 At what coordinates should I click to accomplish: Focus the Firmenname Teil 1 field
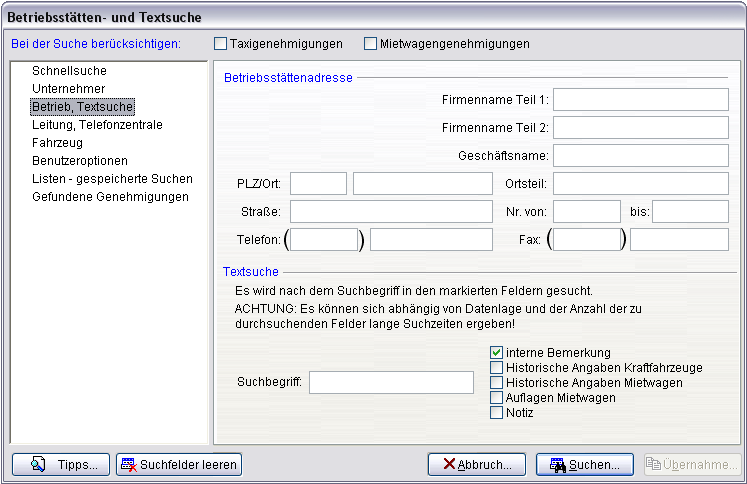pyautogui.click(x=640, y=99)
